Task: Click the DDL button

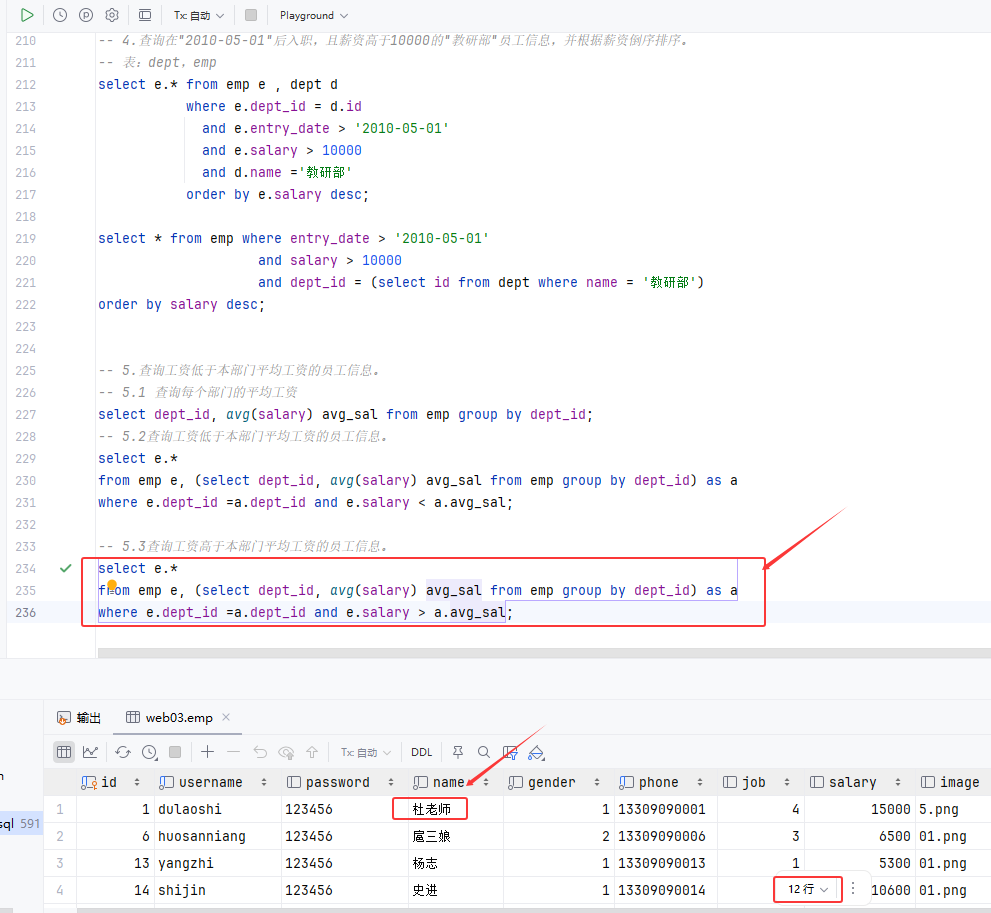Action: point(421,752)
